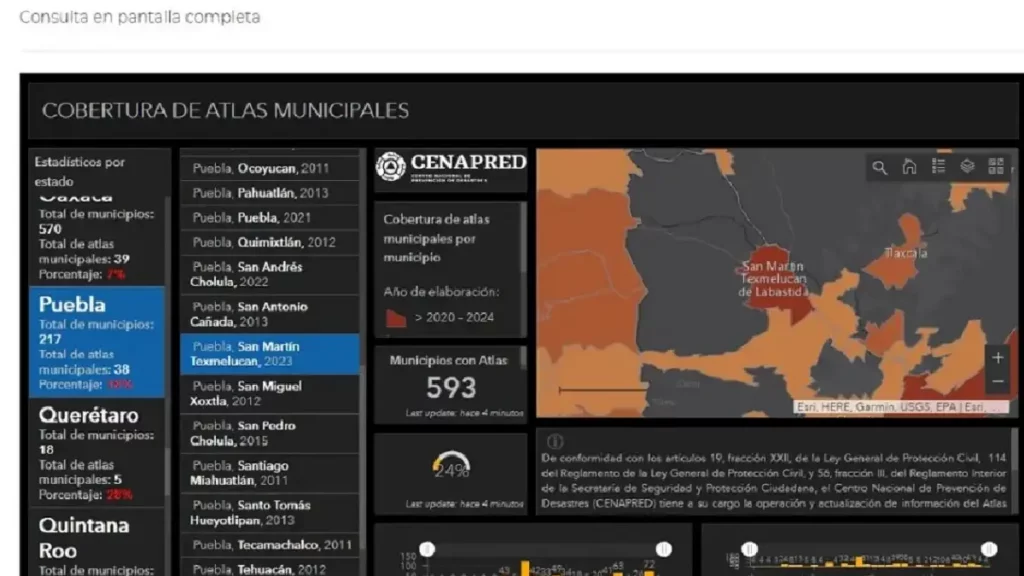Open the basemap gallery grid

click(x=996, y=167)
